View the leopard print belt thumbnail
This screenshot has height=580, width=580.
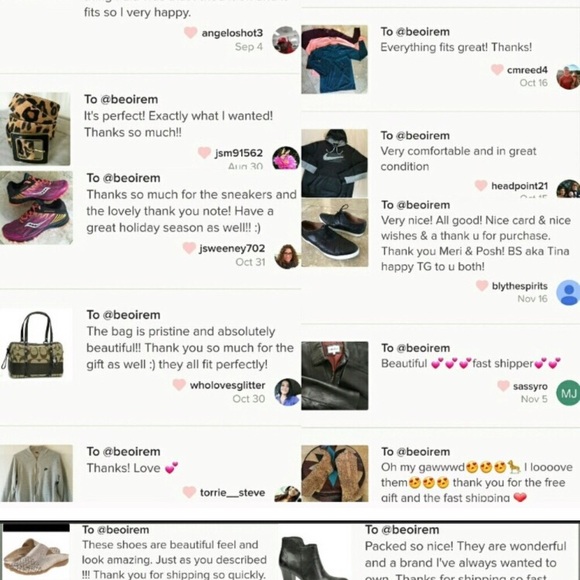click(x=35, y=129)
